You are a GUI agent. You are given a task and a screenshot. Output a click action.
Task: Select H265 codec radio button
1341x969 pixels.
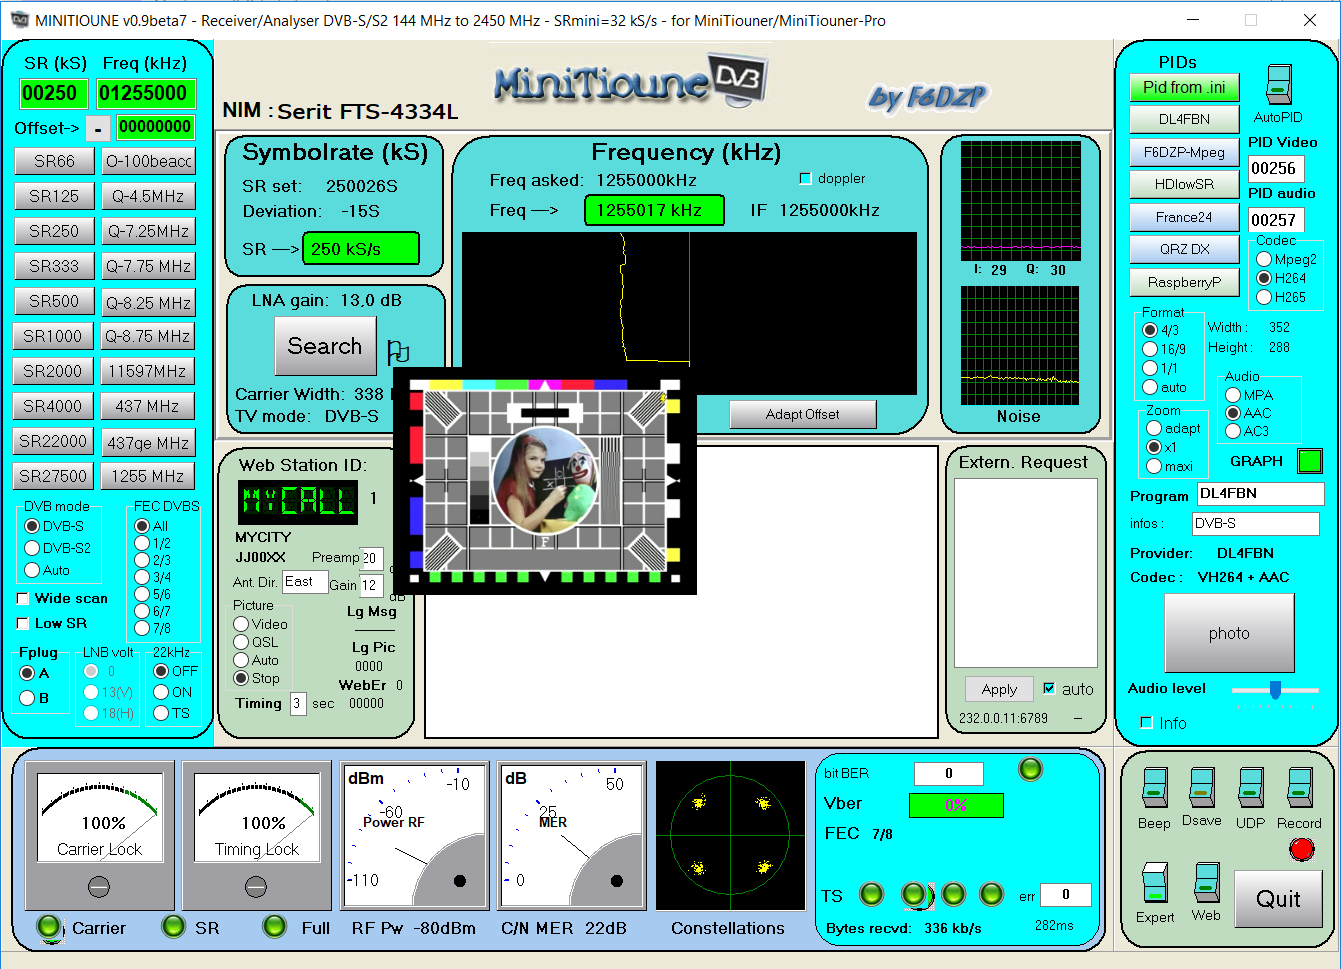(1264, 297)
